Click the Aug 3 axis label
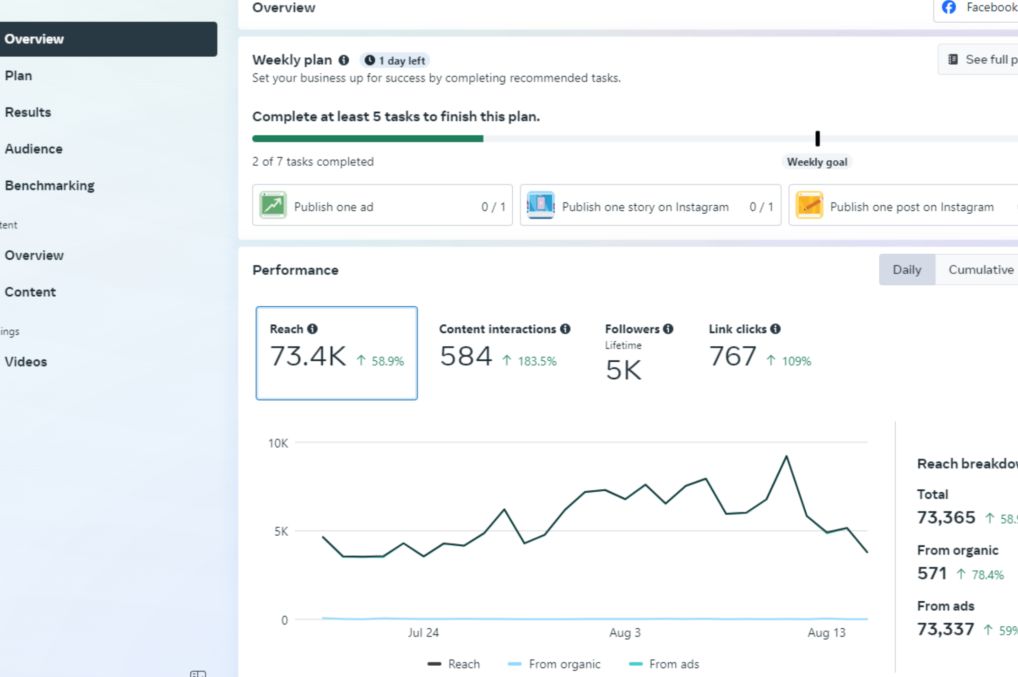This screenshot has height=677, width=1018. (x=625, y=633)
